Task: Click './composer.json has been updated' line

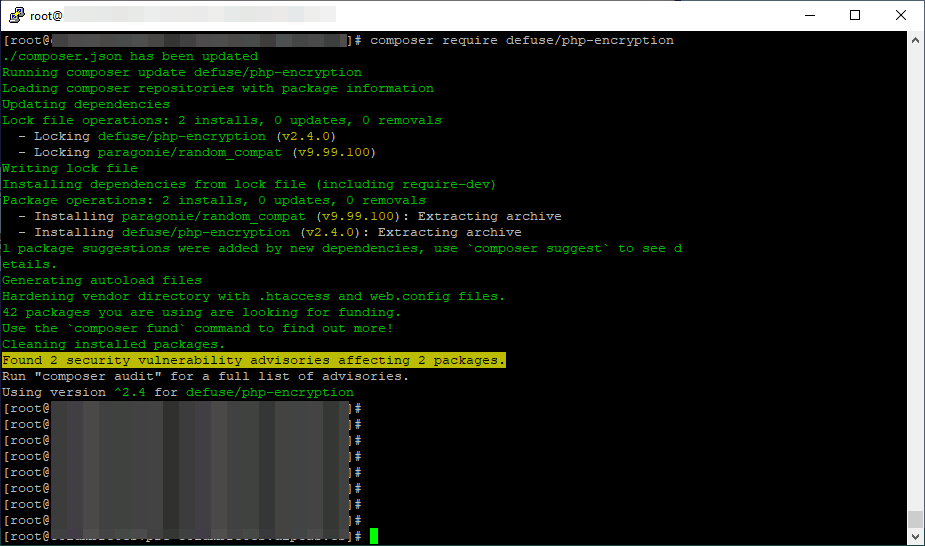Action: tap(130, 56)
